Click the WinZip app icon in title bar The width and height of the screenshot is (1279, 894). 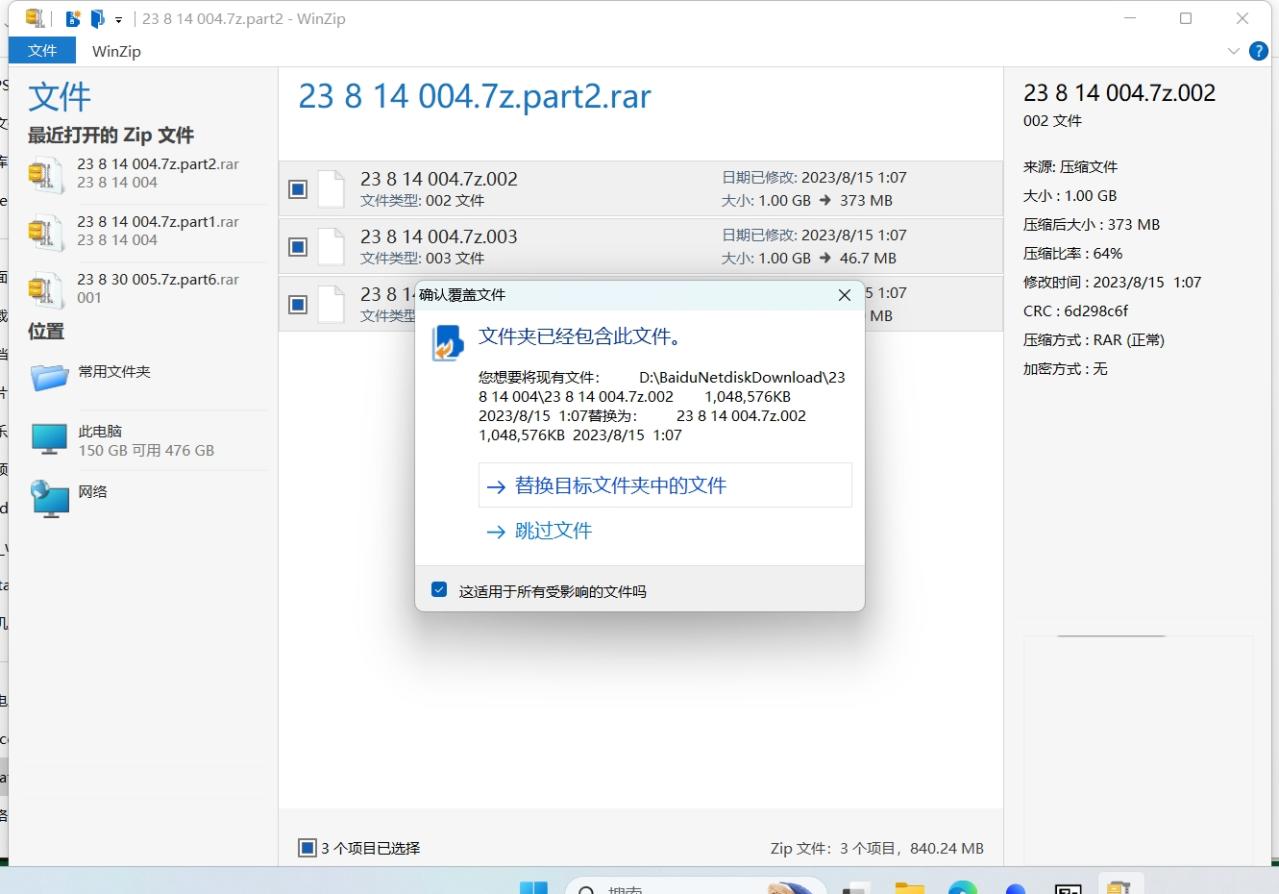(35, 18)
